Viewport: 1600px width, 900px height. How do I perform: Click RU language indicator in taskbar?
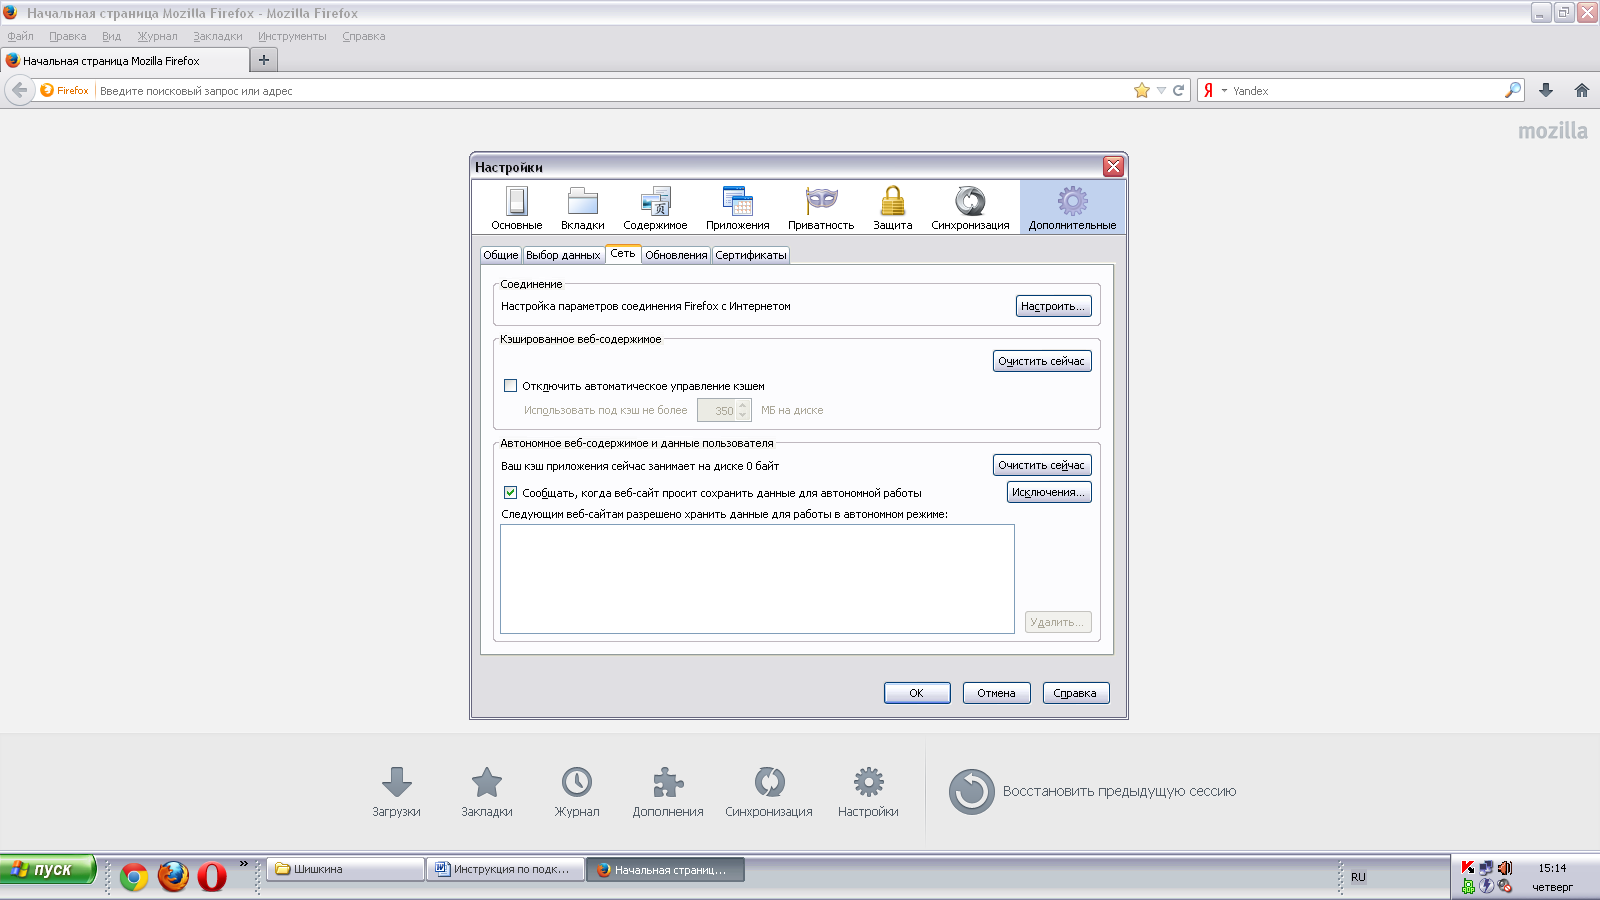pyautogui.click(x=1358, y=877)
